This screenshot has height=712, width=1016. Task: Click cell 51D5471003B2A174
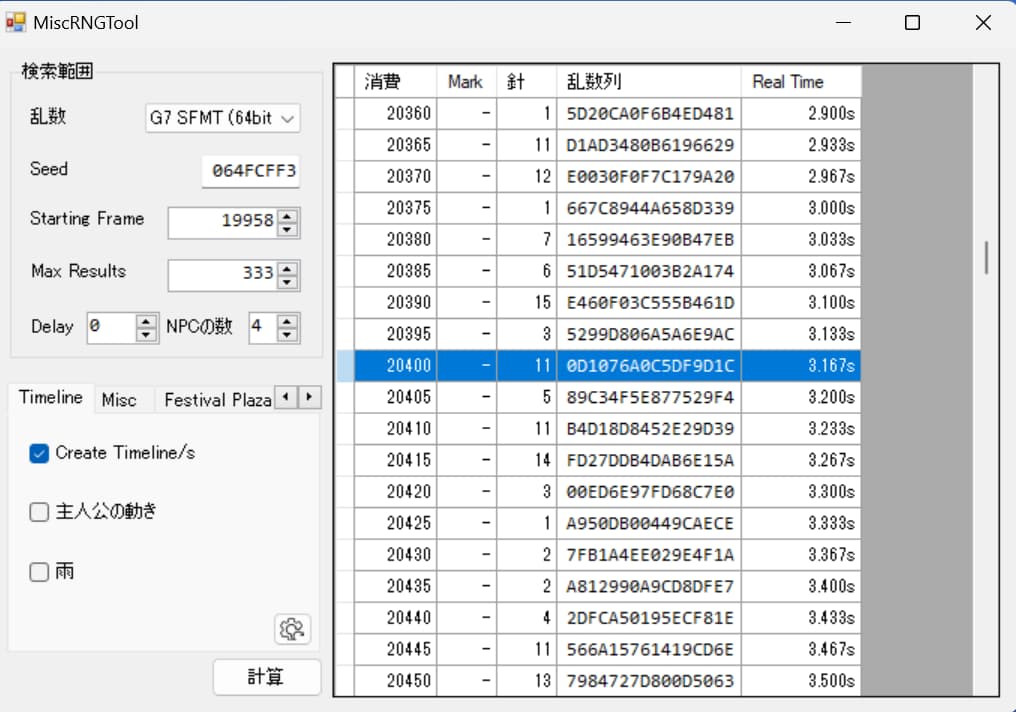click(649, 271)
